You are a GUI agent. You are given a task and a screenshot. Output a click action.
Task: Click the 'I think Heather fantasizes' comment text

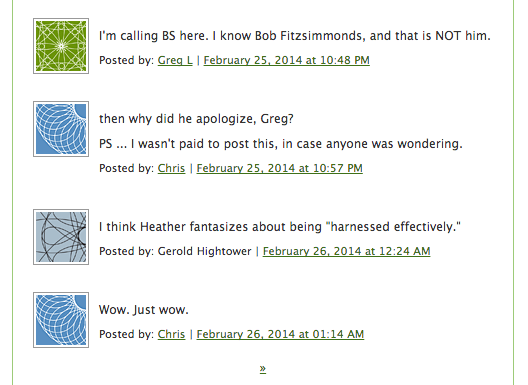280,227
